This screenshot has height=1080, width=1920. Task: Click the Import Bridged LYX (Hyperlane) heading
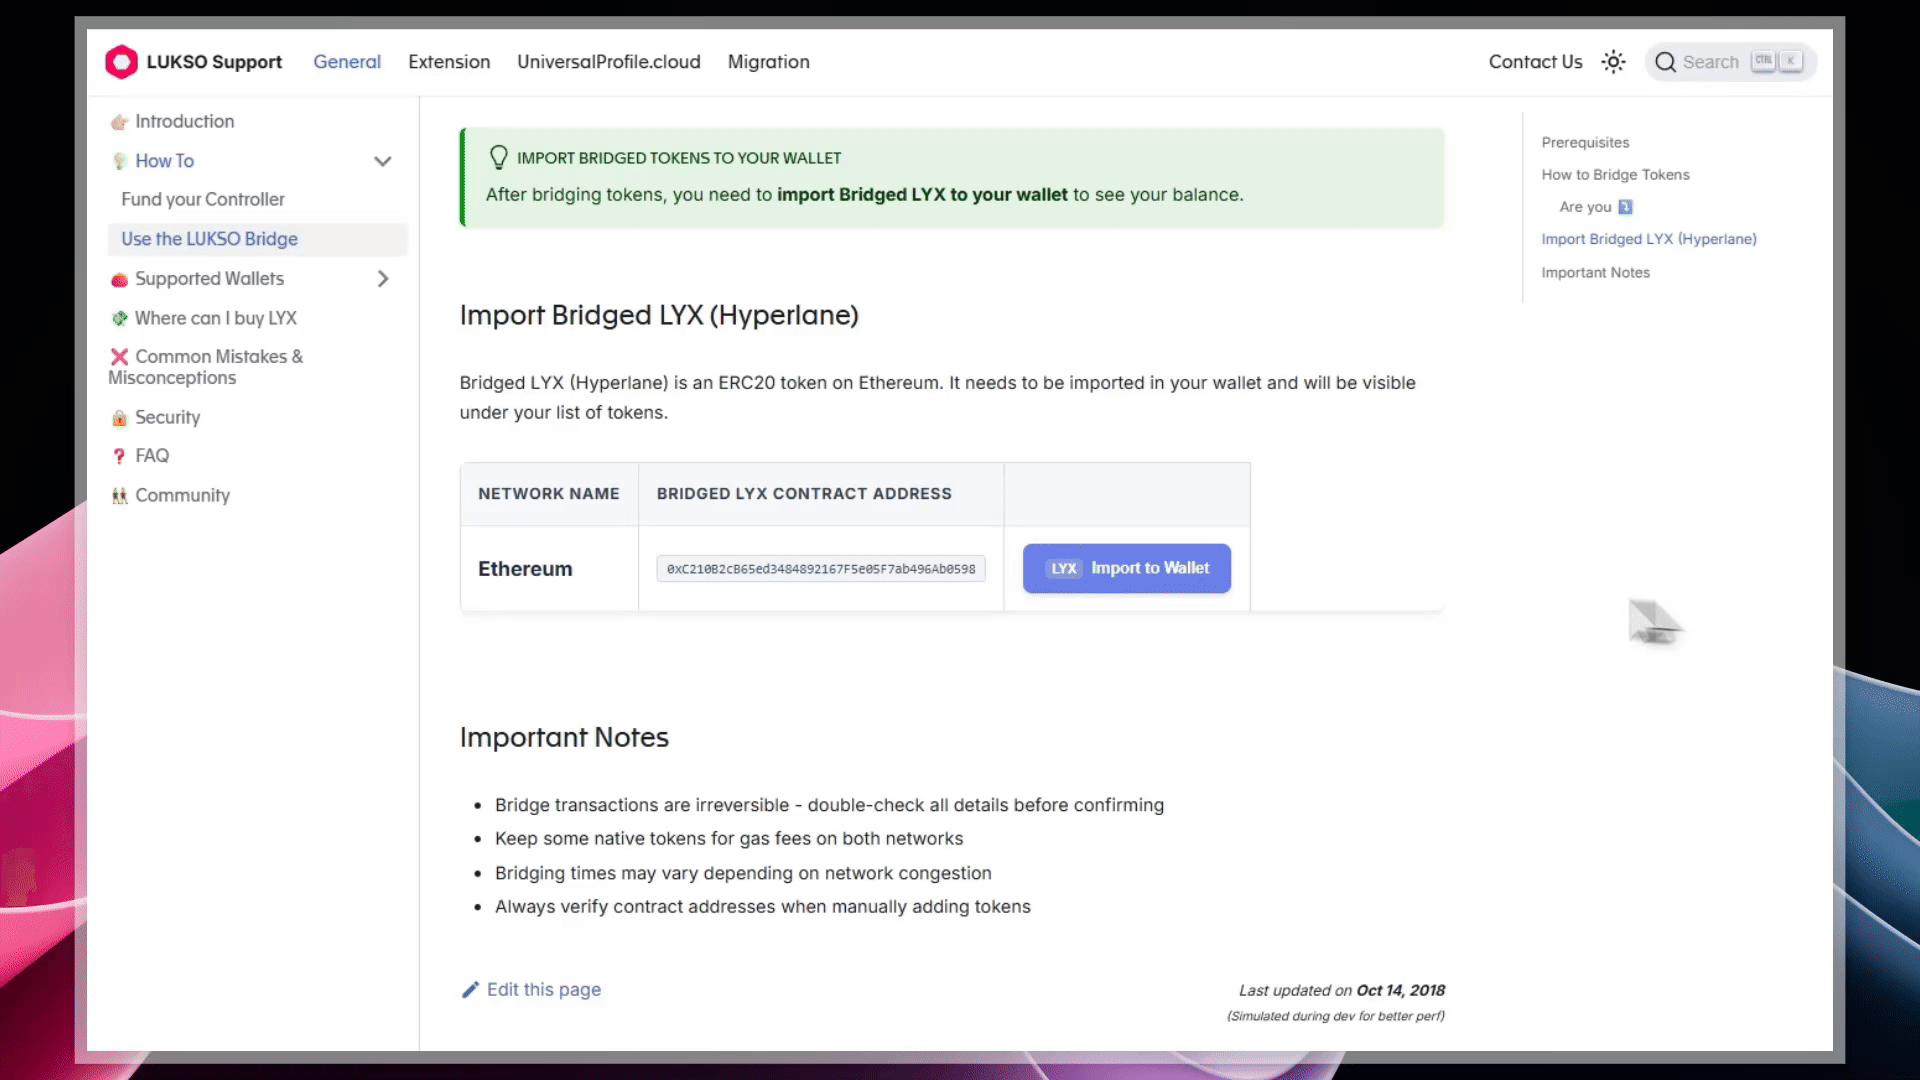659,315
